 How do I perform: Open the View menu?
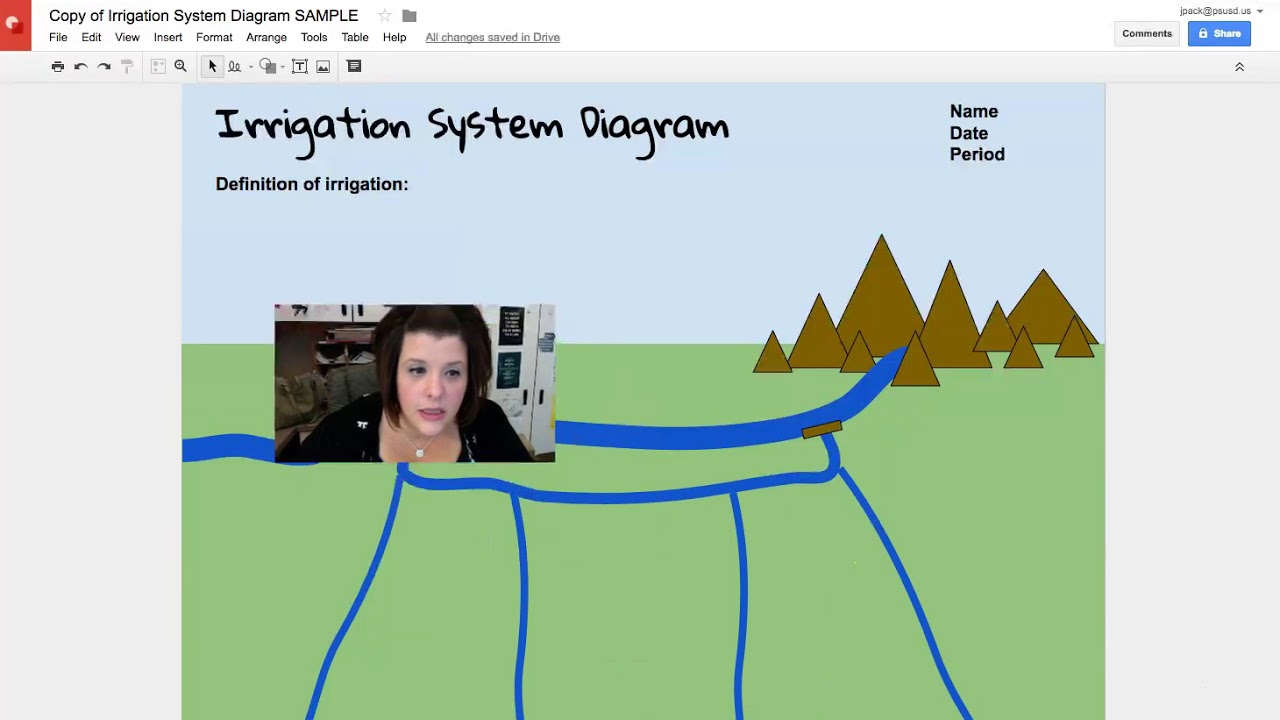[x=127, y=37]
